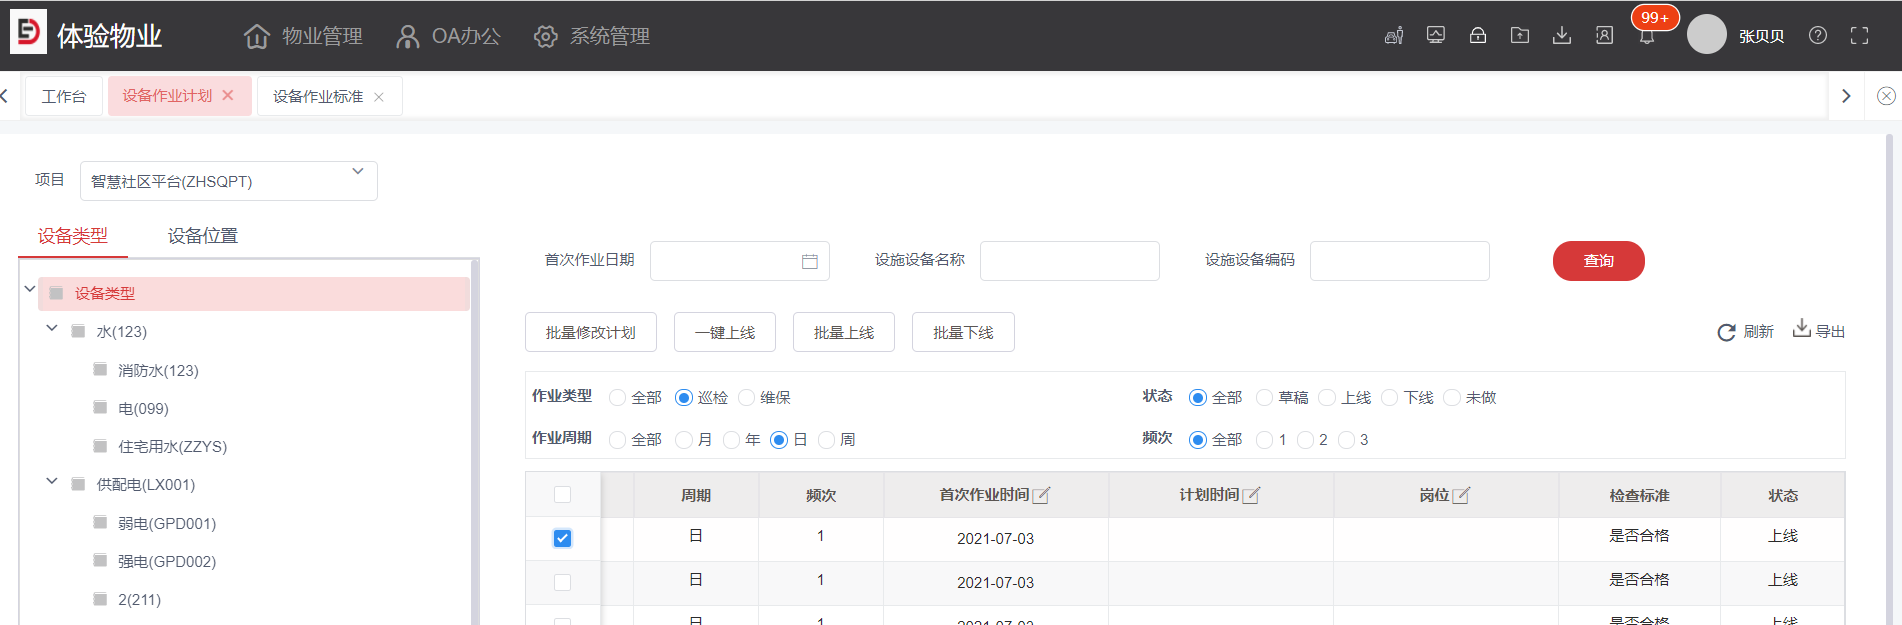The image size is (1902, 625).
Task: Select 状态 下线 radio button
Action: coord(1389,398)
